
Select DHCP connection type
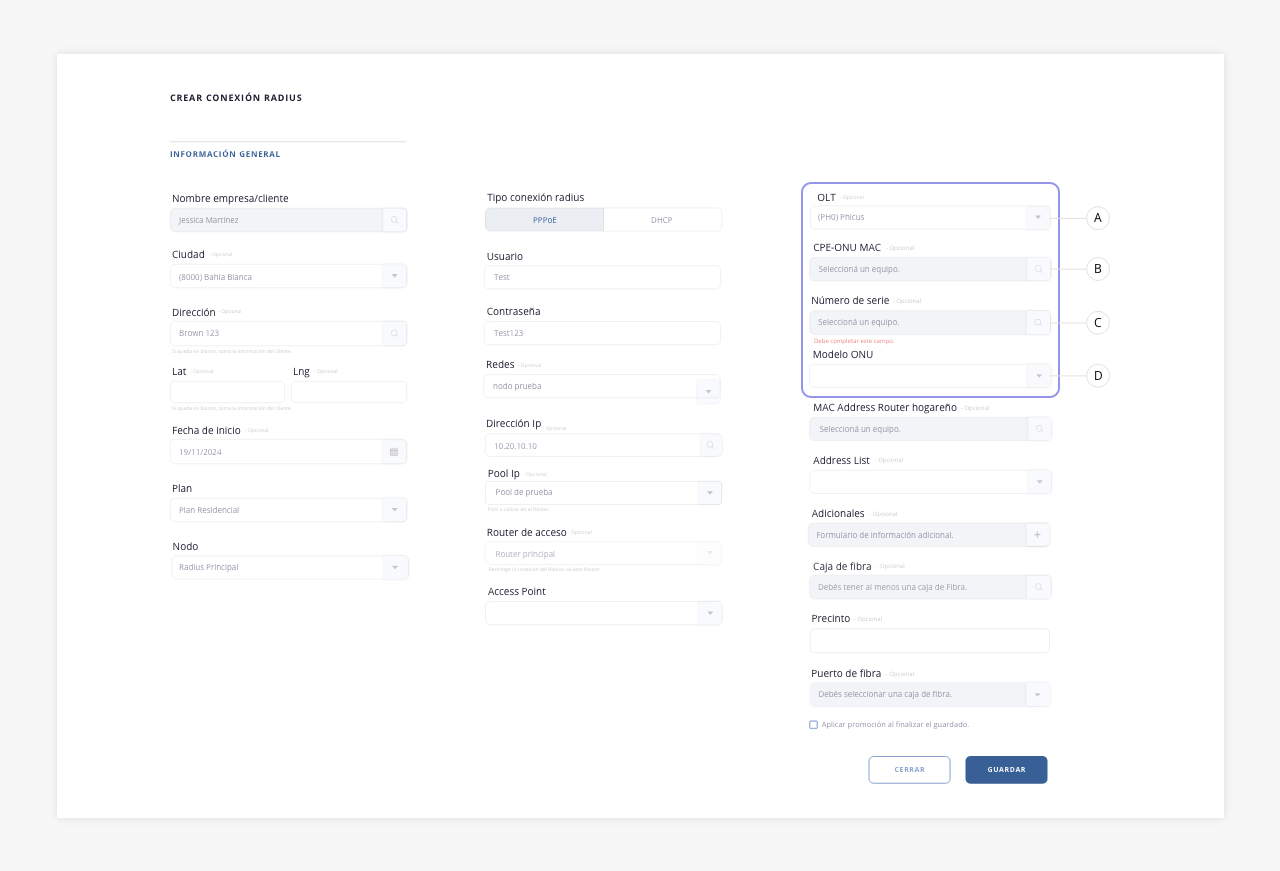(662, 220)
